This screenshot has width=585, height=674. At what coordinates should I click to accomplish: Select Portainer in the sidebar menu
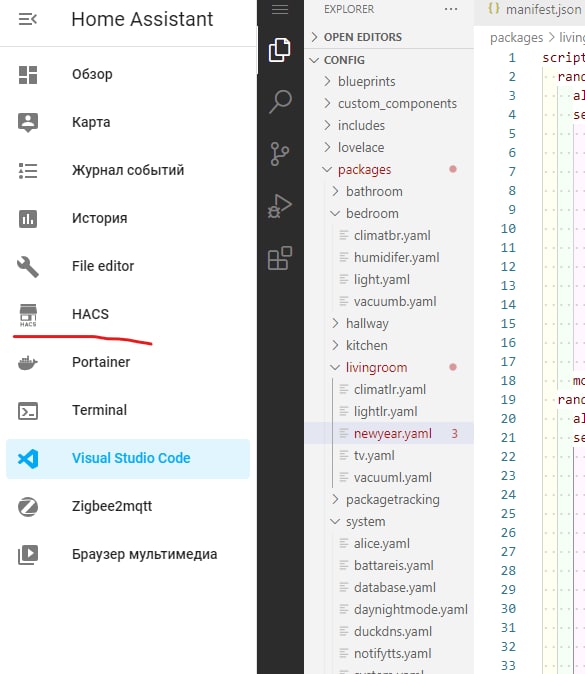(101, 362)
